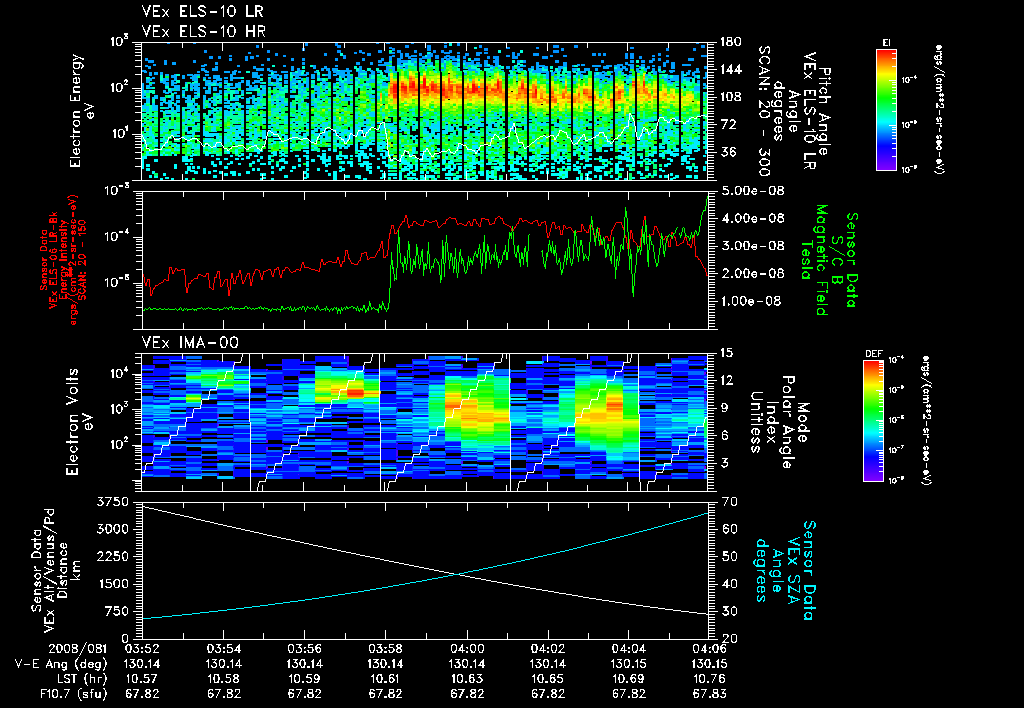Select the VEx ELS-10 HR title
The height and width of the screenshot is (708, 1024).
(x=204, y=31)
